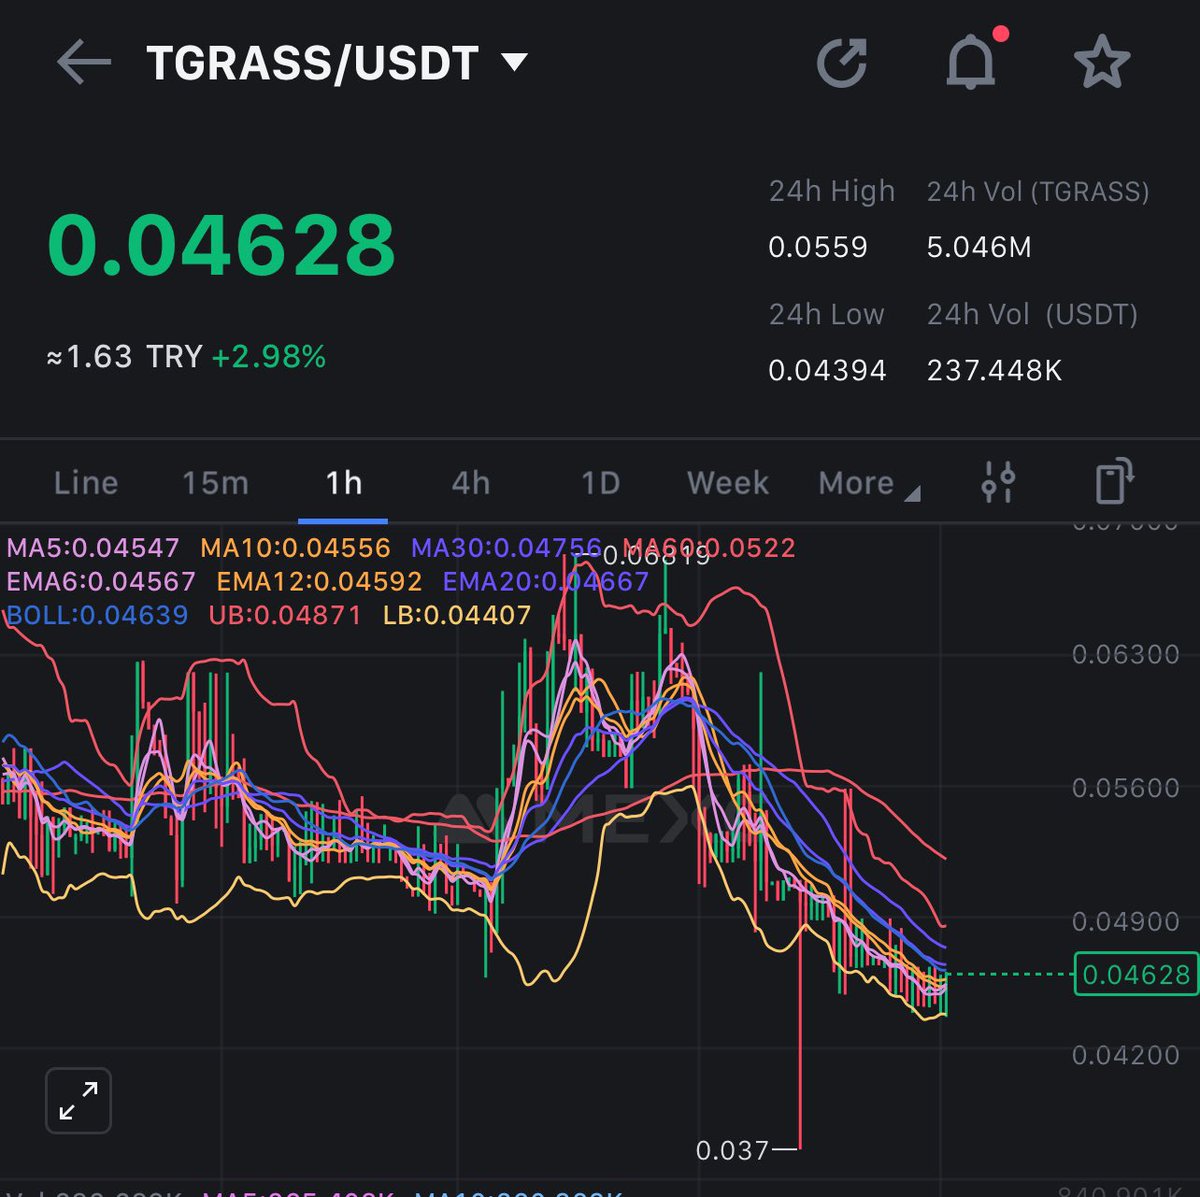Viewport: 1200px width, 1197px height.
Task: Tap the MA30:0.04756 indicator label
Action: 507,548
